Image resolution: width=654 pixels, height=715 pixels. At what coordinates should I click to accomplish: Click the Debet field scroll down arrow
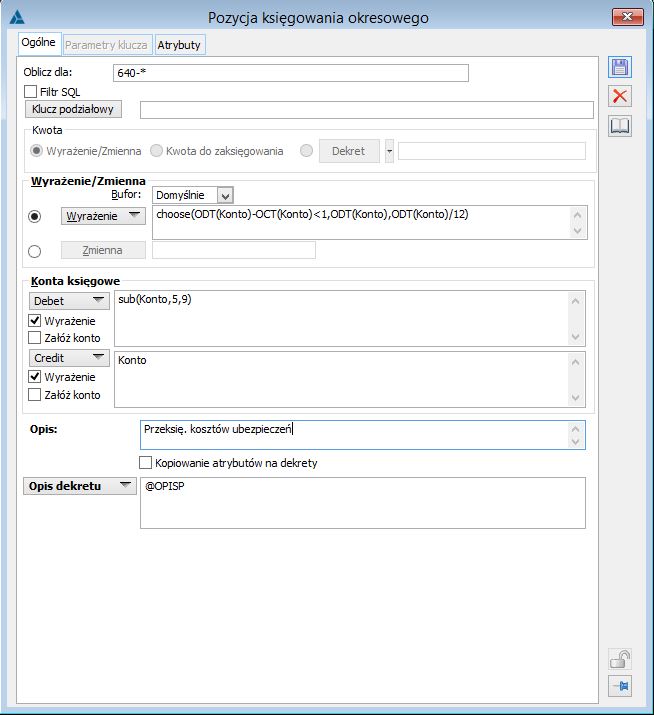click(x=576, y=337)
